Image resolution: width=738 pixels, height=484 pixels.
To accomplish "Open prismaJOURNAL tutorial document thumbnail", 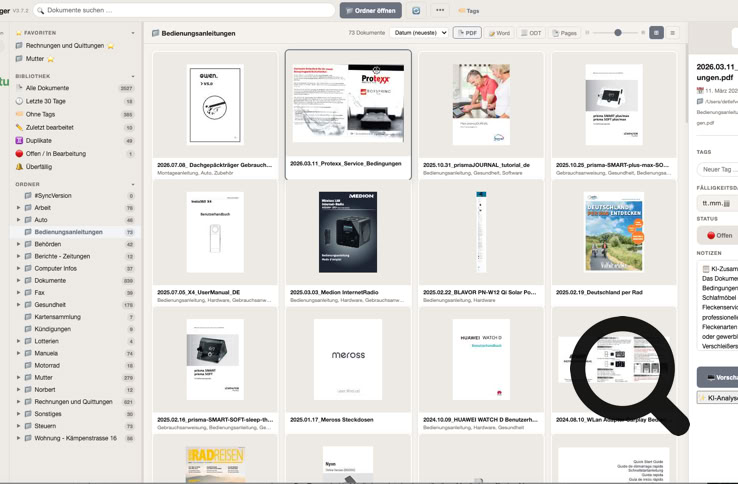I will click(481, 104).
